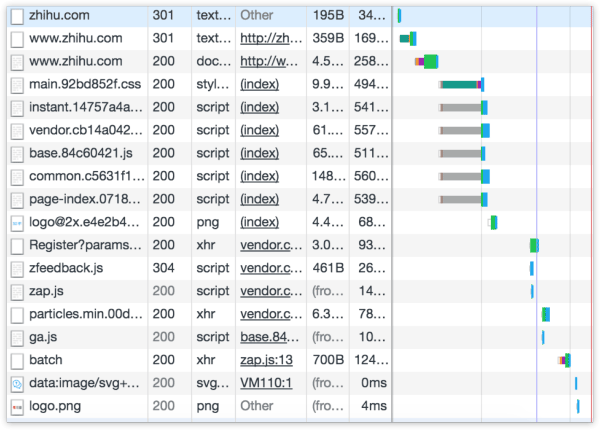Open the base.84 initiator link for ga.js
600x430 pixels.
271,337
